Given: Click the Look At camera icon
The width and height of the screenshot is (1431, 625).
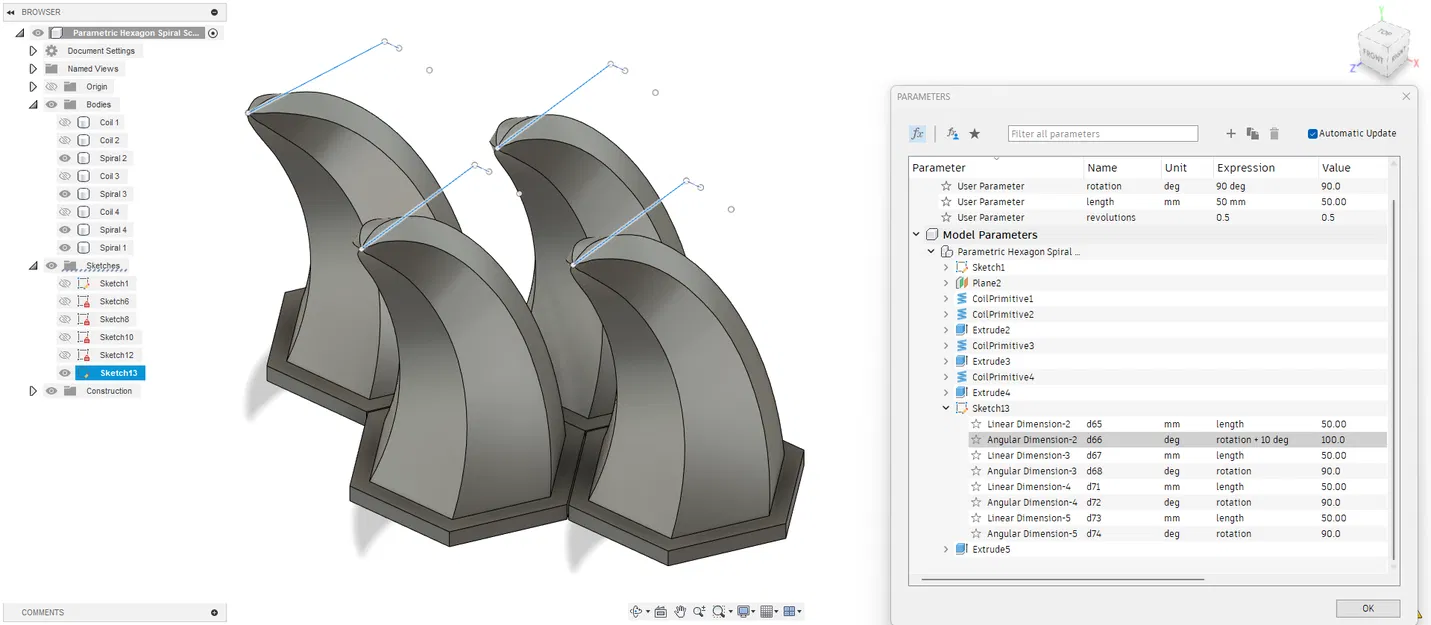Looking at the screenshot, I should [x=660, y=611].
